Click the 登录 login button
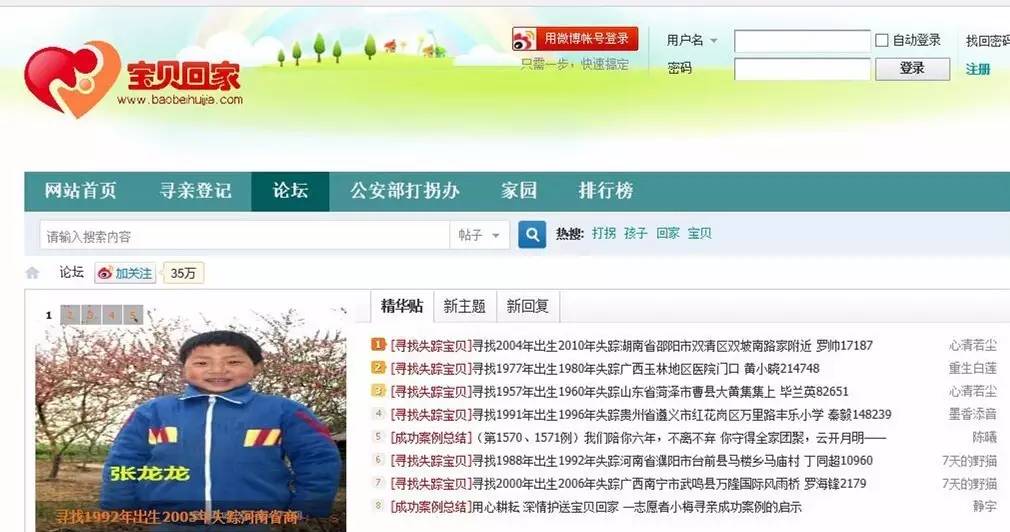Viewport: 1010px width, 532px height. (x=912, y=68)
